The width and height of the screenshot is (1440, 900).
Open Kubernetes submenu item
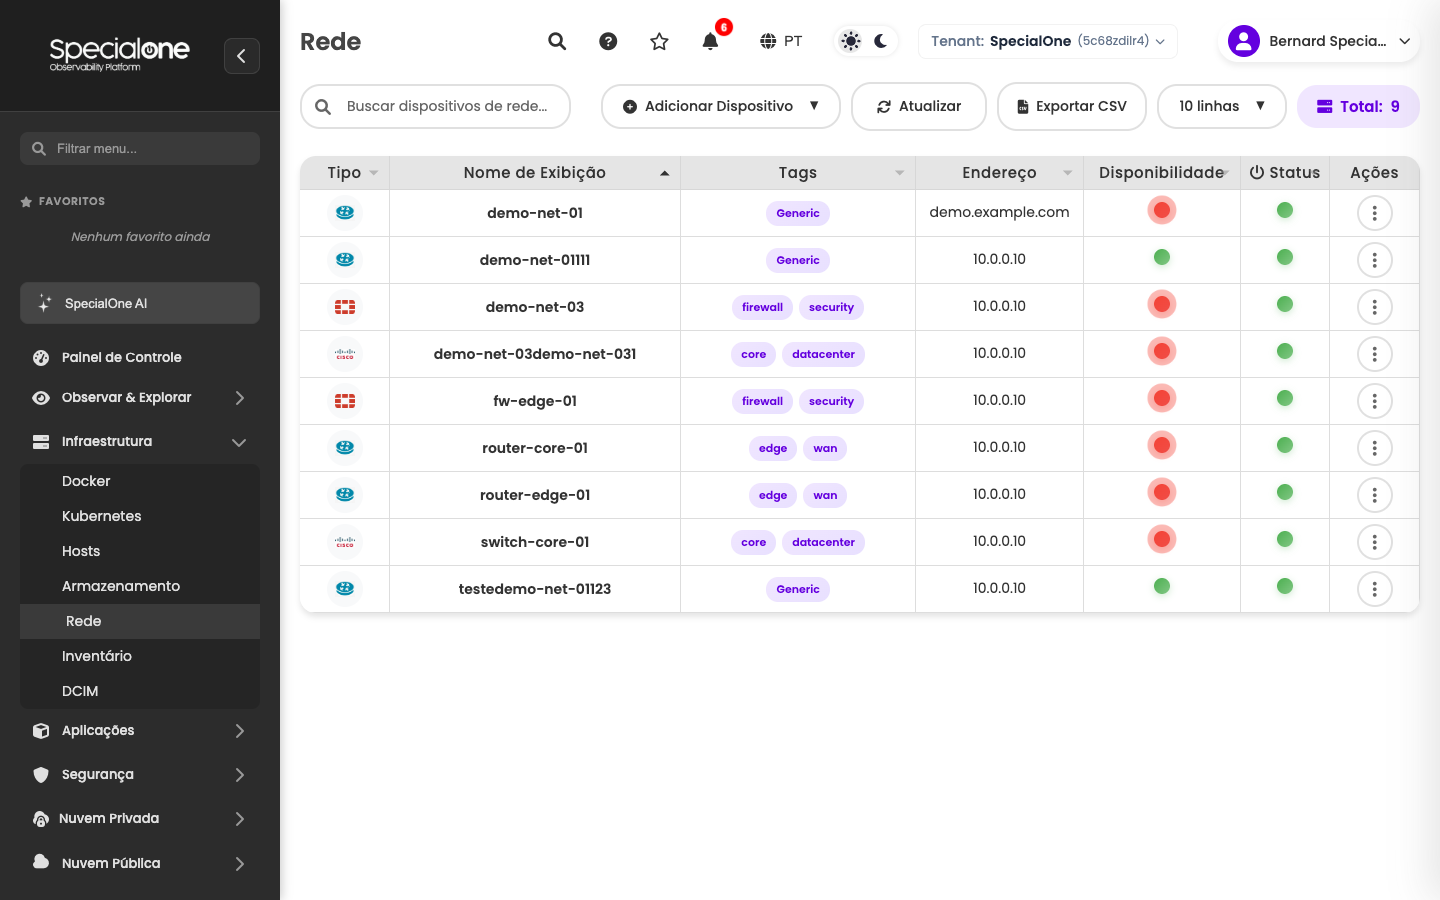coord(140,516)
